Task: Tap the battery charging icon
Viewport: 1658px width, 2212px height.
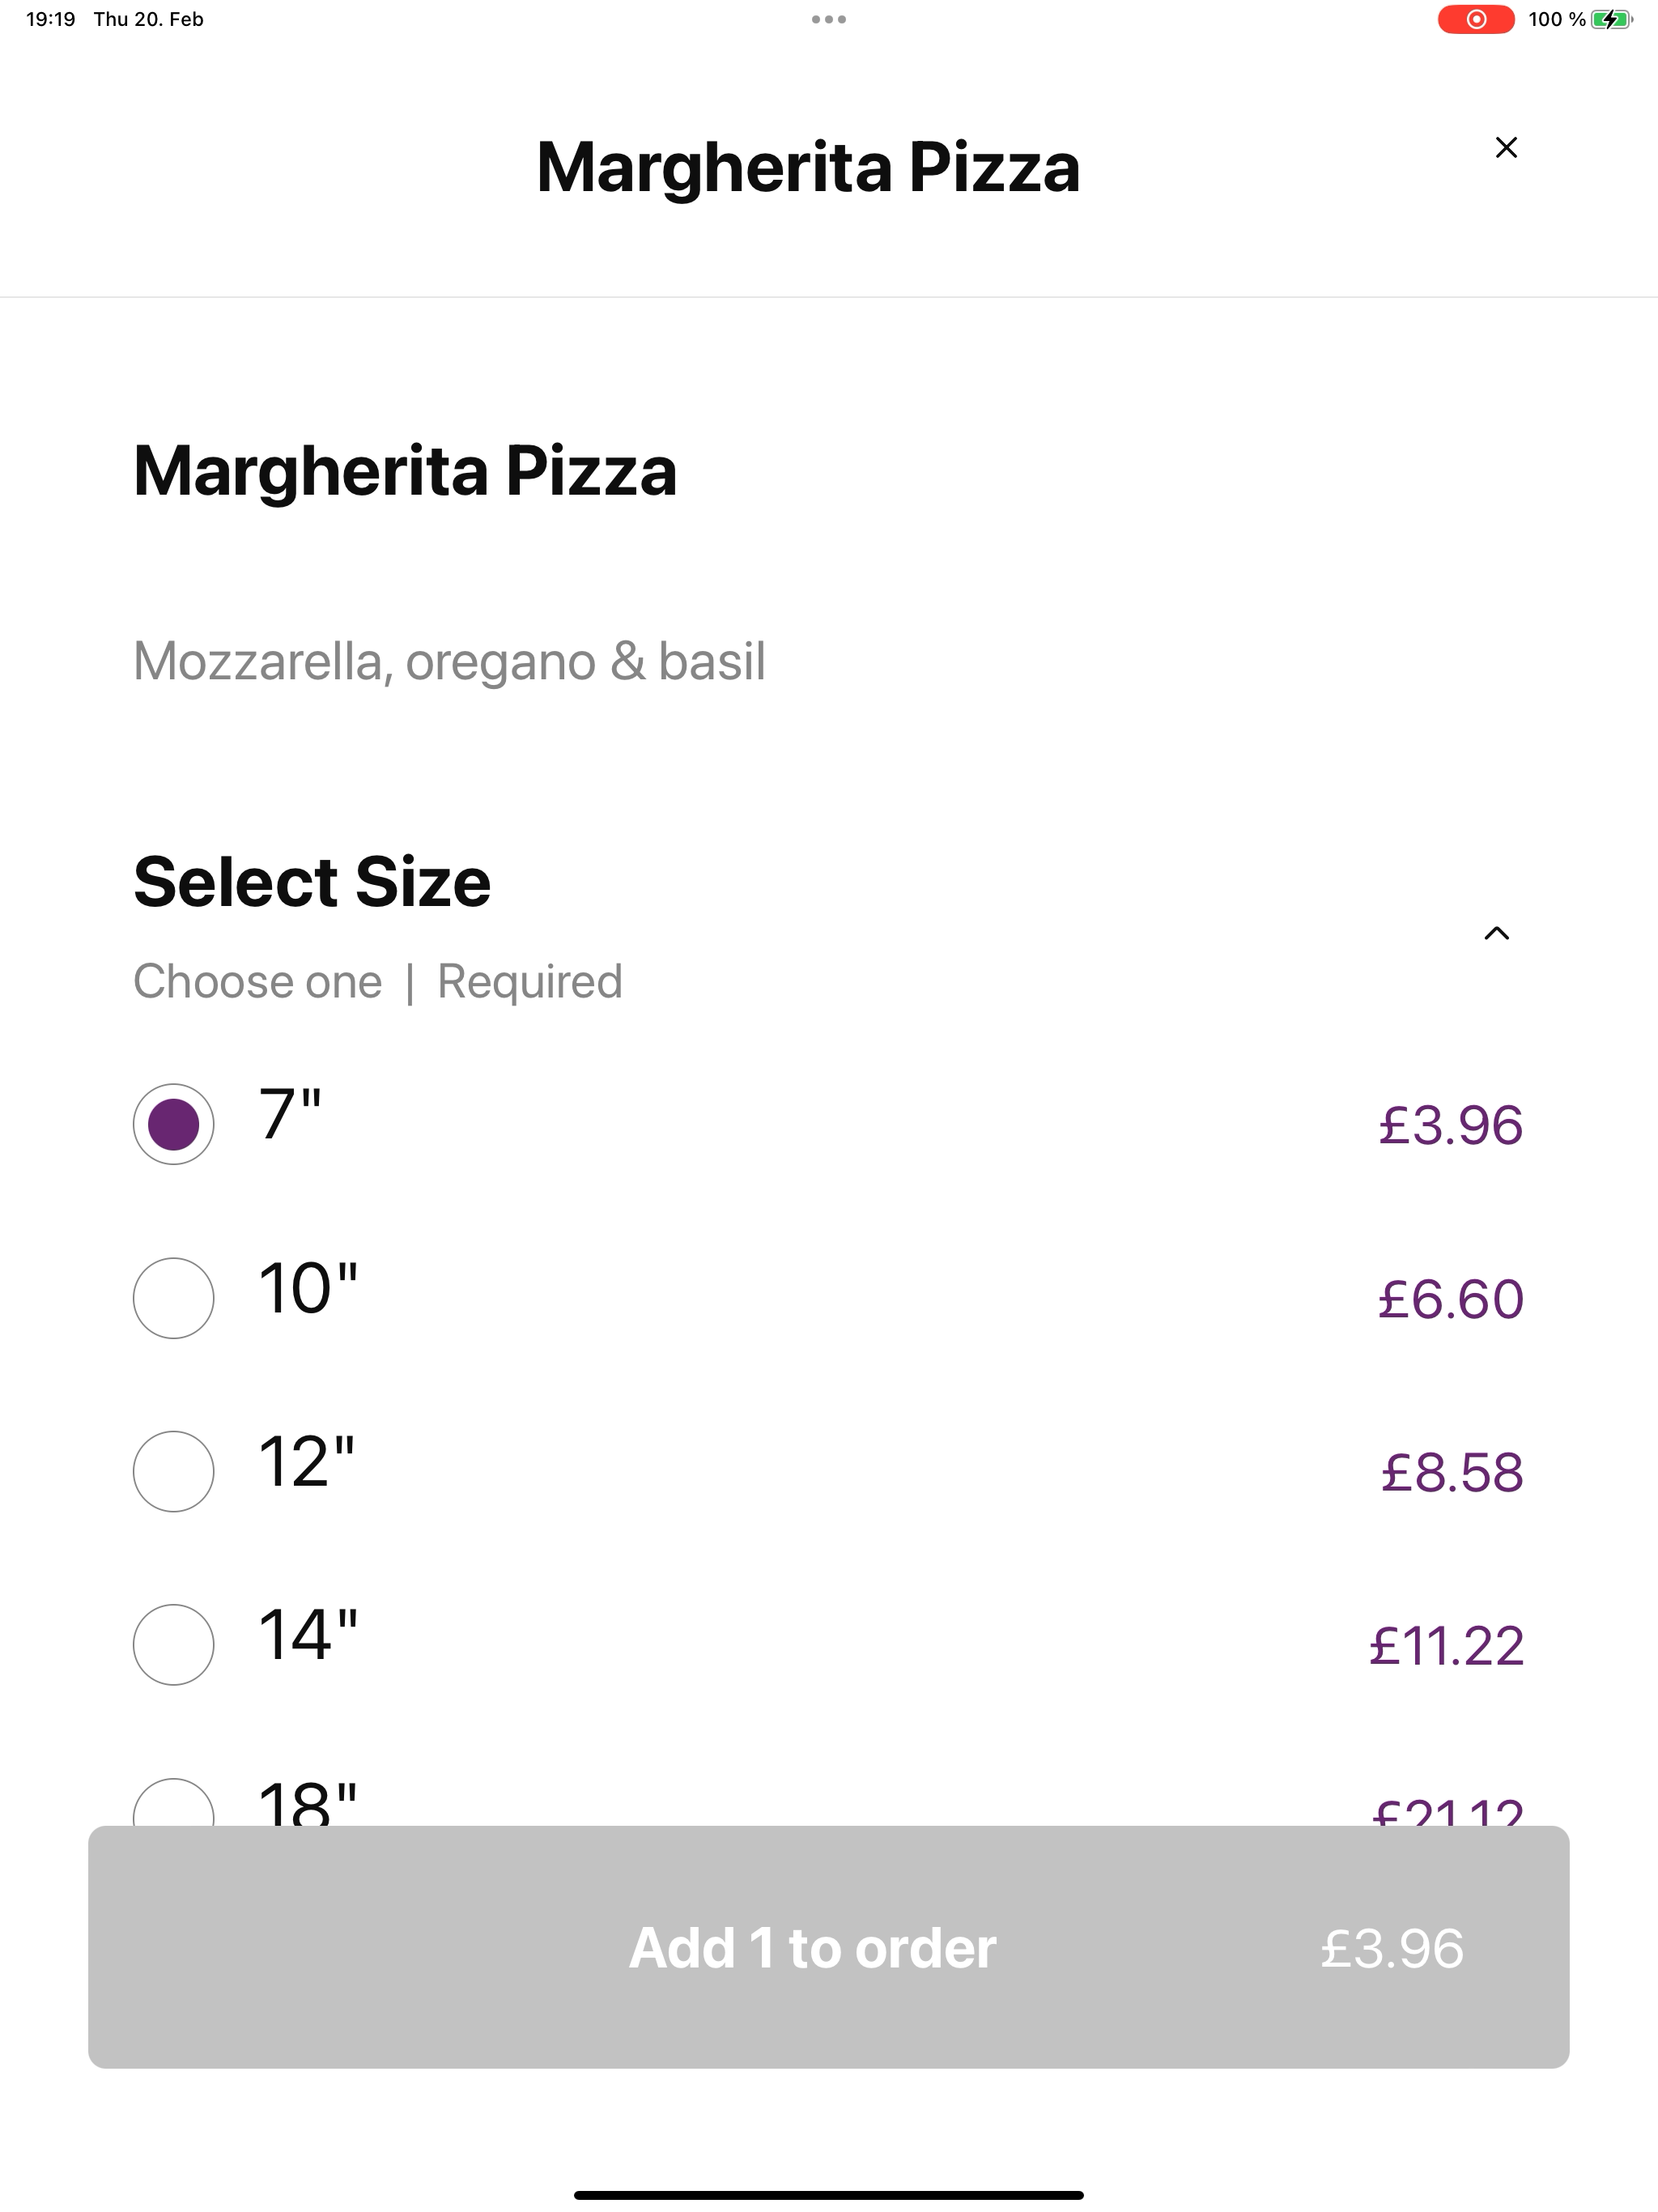Action: click(x=1611, y=19)
